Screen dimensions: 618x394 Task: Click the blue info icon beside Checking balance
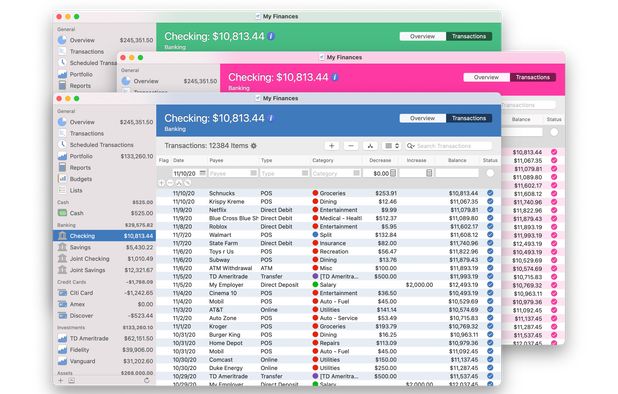coord(271,118)
